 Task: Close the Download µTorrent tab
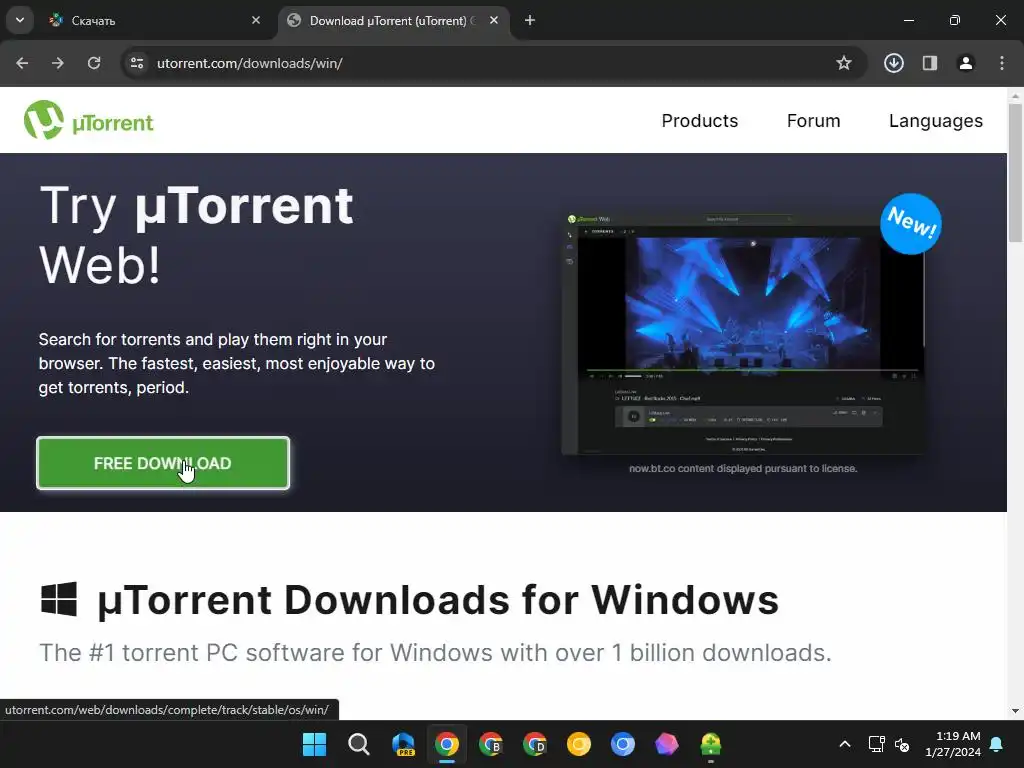pyautogui.click(x=494, y=20)
